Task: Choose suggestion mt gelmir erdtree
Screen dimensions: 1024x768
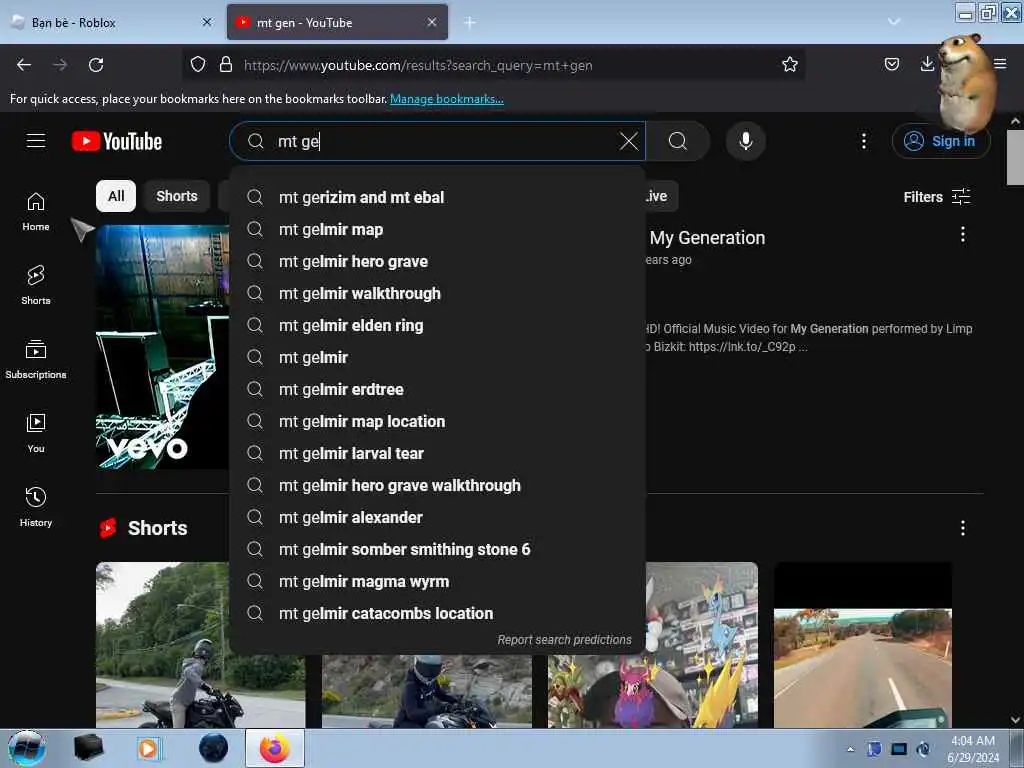Action: click(x=438, y=389)
